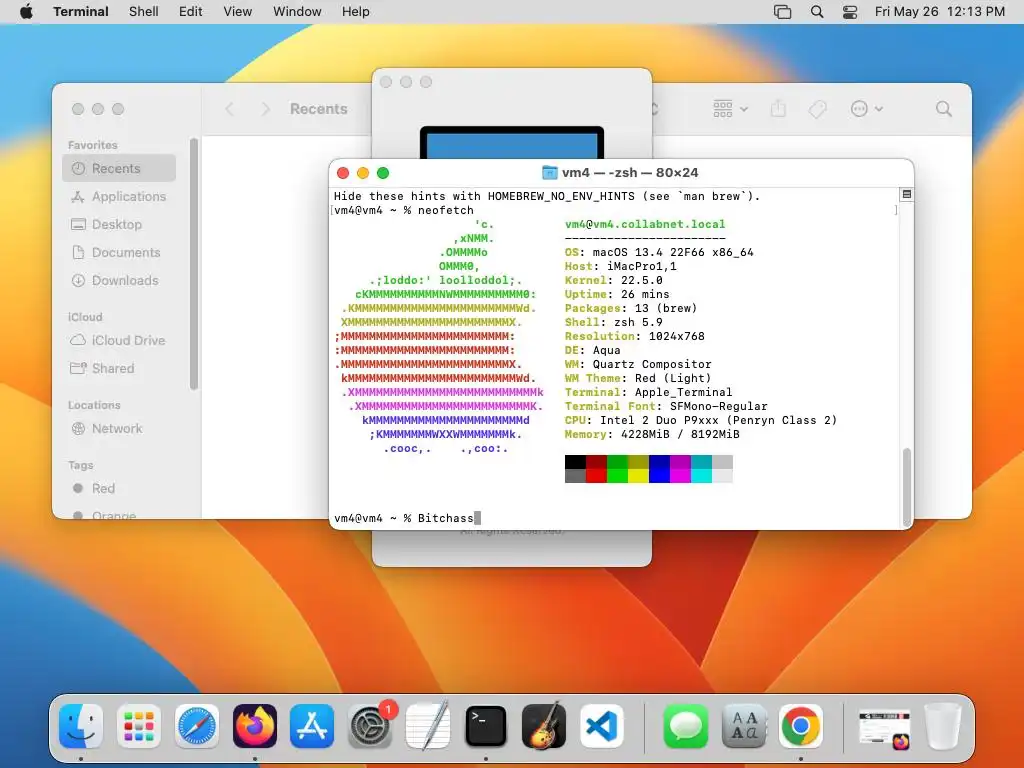Click the date and time in menu bar
The height and width of the screenshot is (768, 1024).
(940, 12)
